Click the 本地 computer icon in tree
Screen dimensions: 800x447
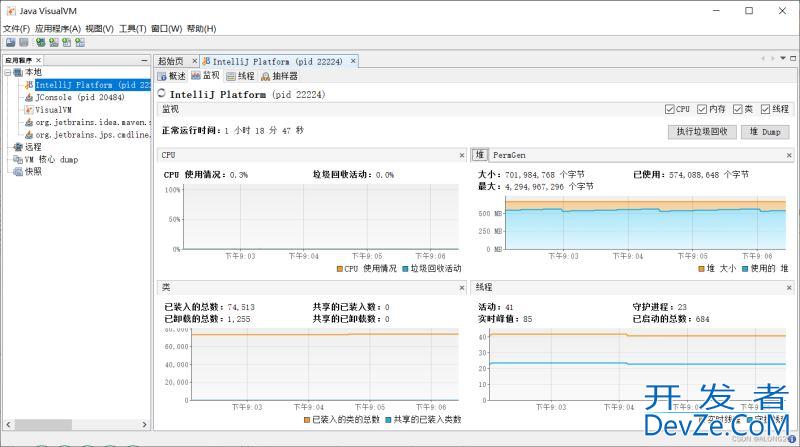point(18,72)
